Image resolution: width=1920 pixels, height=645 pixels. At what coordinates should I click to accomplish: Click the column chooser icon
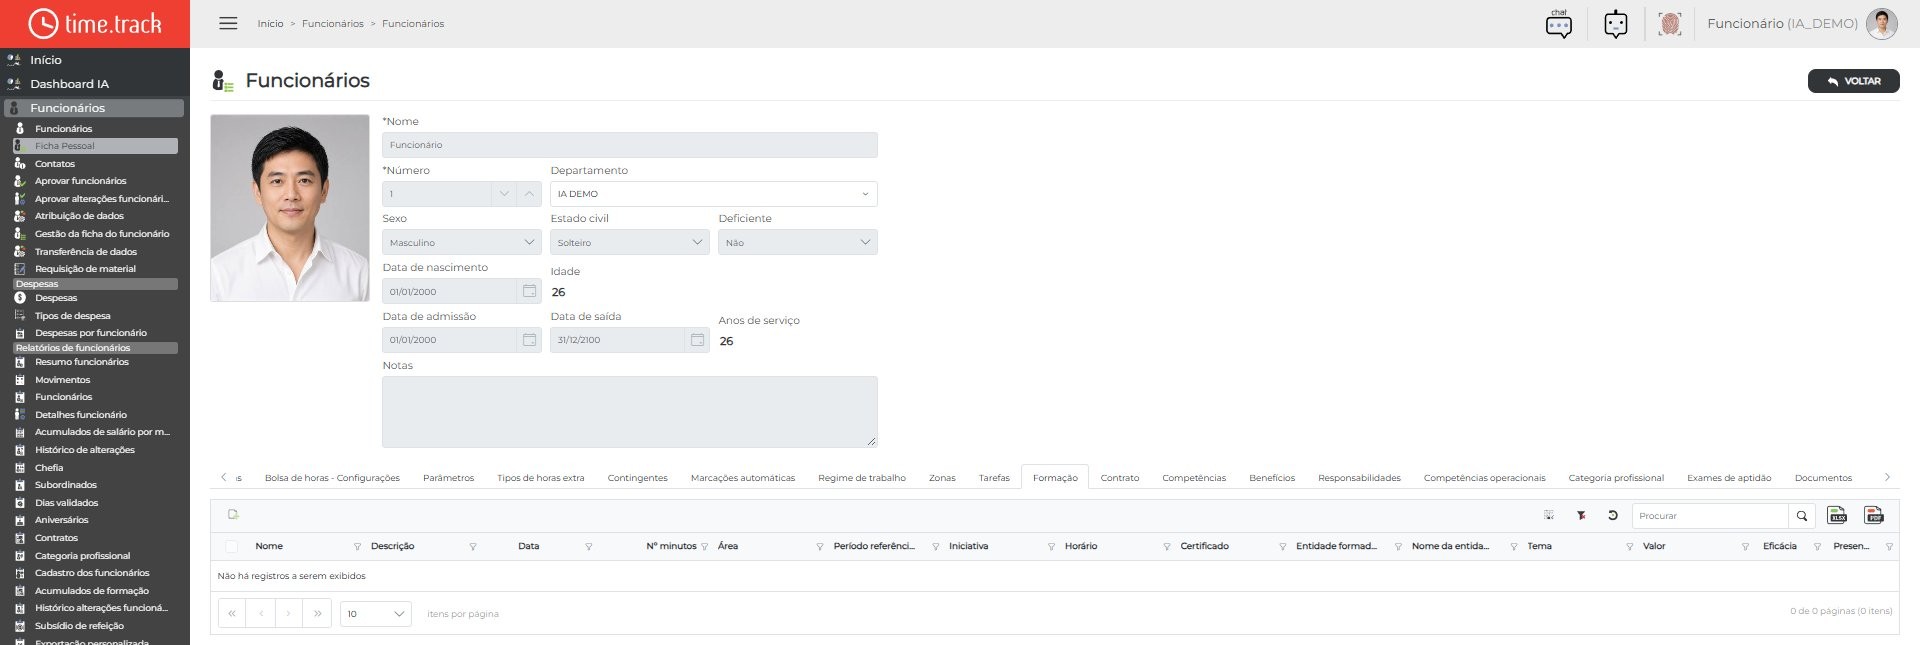(x=1549, y=515)
